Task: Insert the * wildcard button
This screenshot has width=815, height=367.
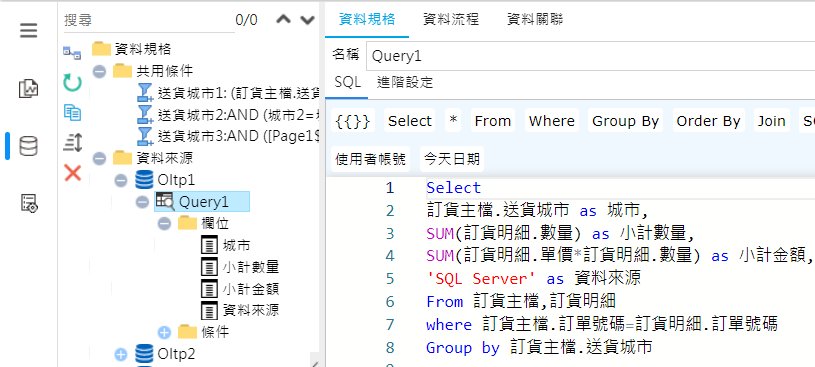Action: tap(453, 121)
